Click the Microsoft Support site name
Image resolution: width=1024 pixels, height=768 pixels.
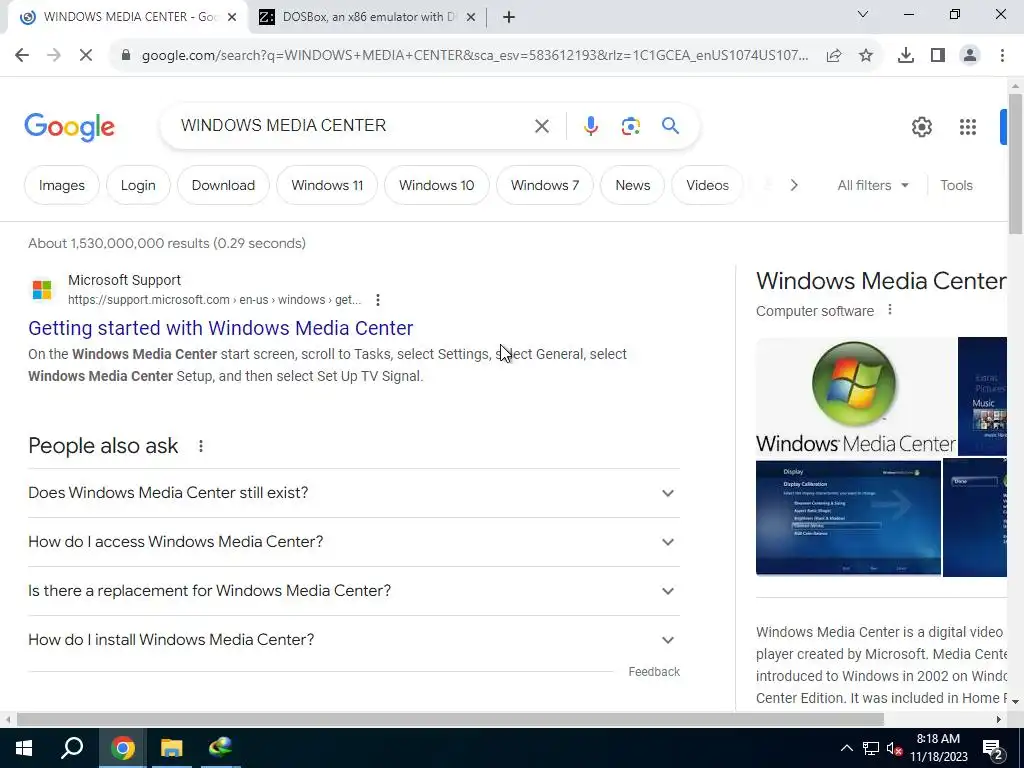pos(124,280)
